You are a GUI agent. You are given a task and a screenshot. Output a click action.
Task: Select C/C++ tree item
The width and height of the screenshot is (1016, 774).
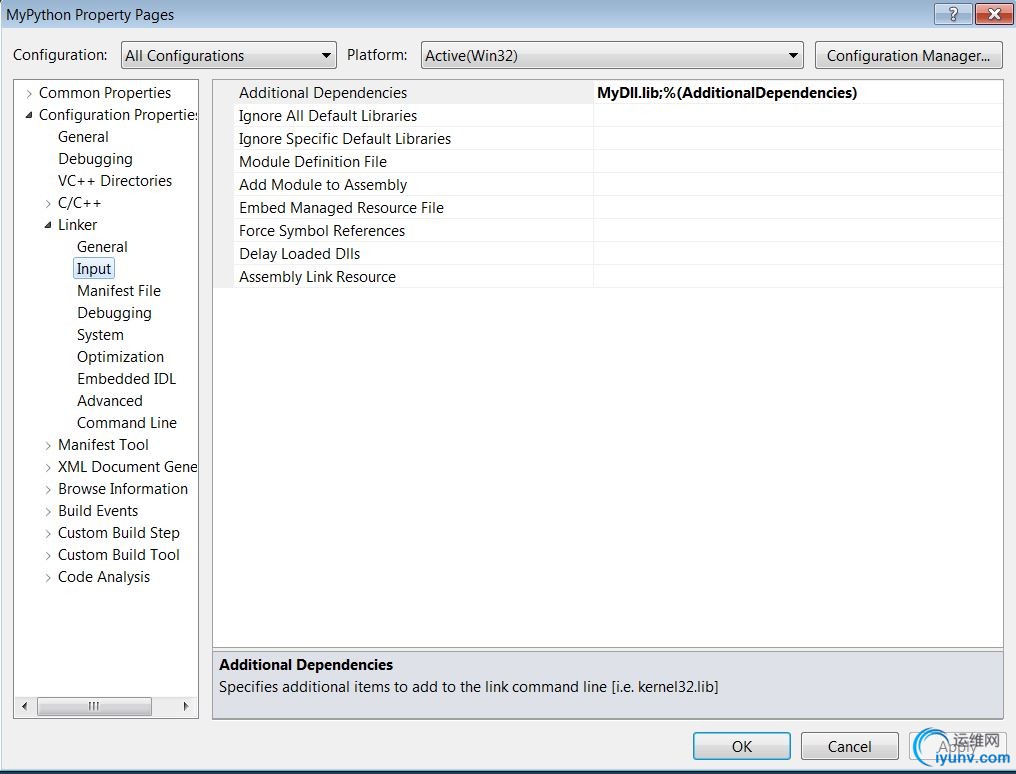80,203
